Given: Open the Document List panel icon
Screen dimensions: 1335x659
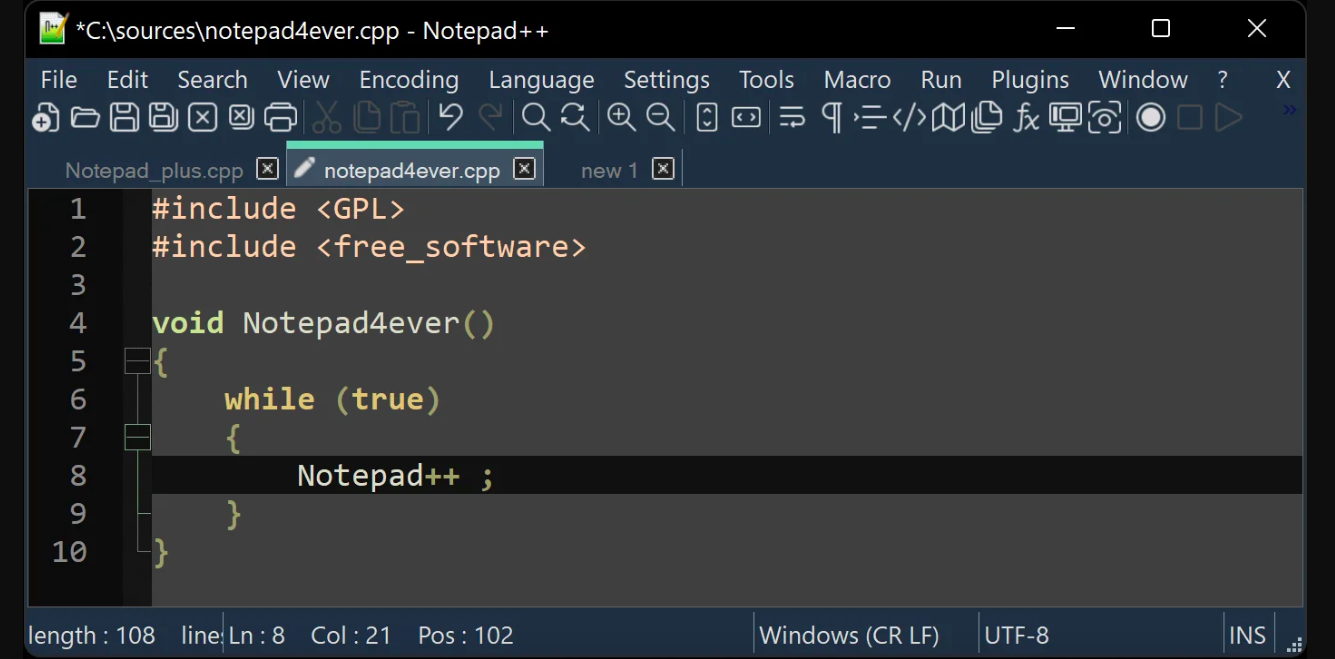Looking at the screenshot, I should click(x=987, y=118).
